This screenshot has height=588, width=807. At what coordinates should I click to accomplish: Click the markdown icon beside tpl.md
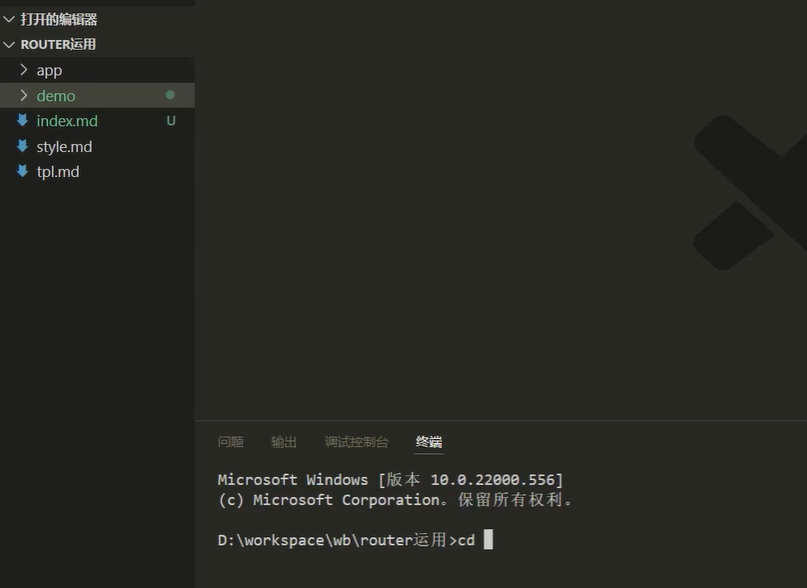(x=22, y=171)
